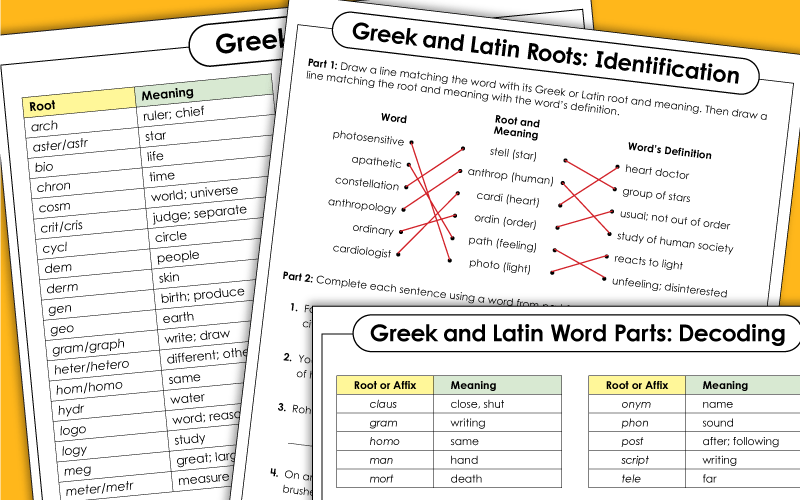Click the 'script' cell in the Decoding table
The width and height of the screenshot is (800, 500).
(x=635, y=460)
